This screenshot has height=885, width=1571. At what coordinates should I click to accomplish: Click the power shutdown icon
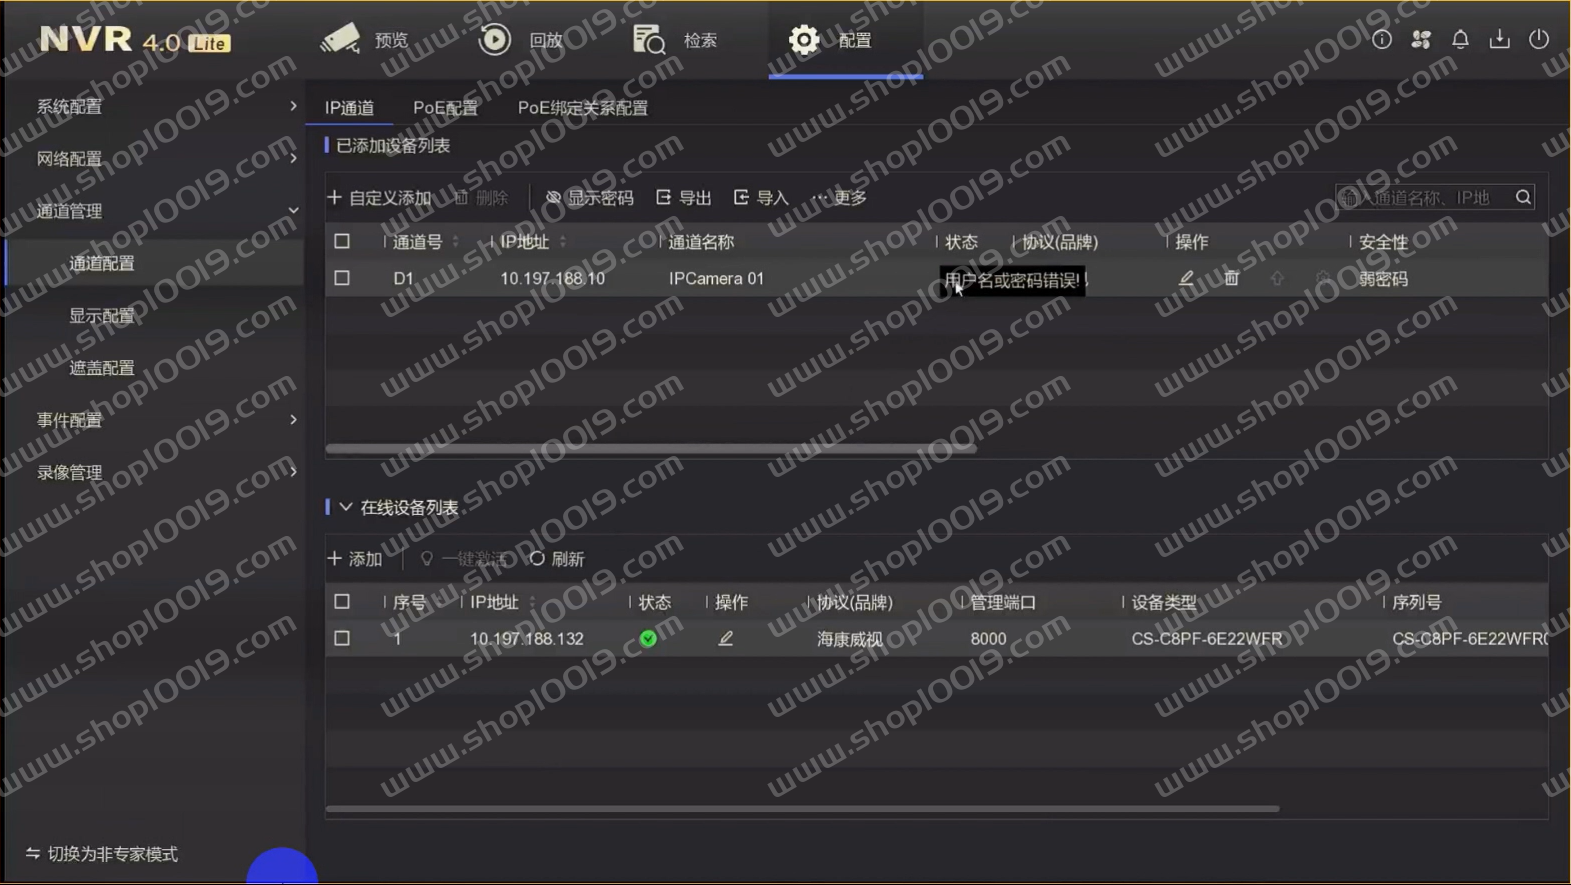point(1539,39)
